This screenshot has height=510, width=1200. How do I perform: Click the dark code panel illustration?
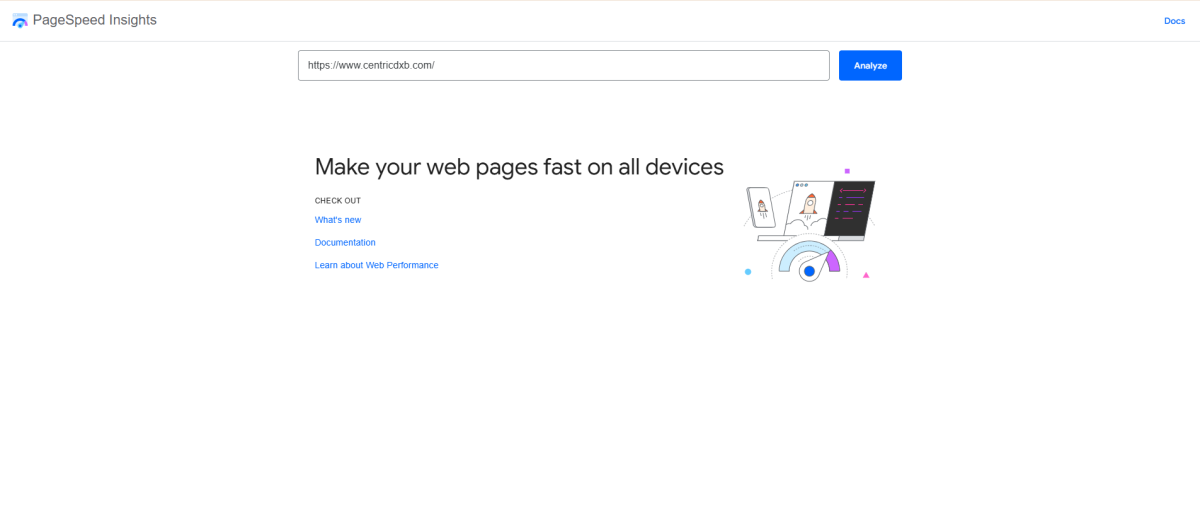[x=855, y=208]
